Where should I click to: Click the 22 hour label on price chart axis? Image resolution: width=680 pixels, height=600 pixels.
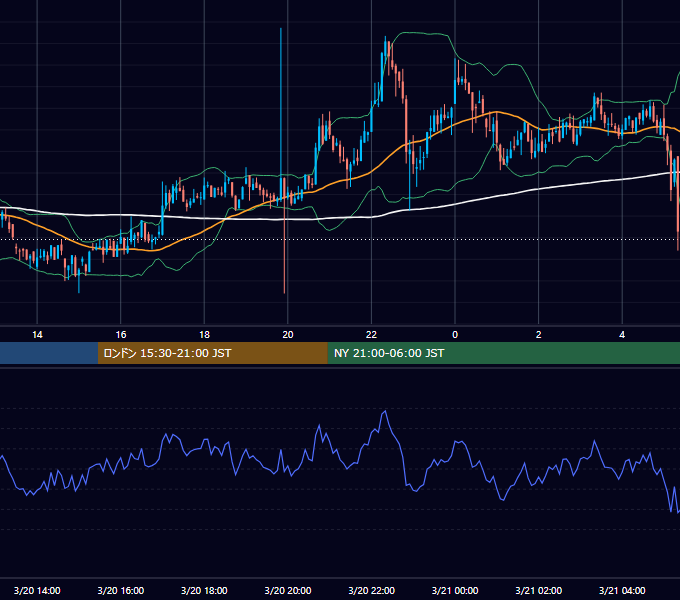click(x=371, y=335)
